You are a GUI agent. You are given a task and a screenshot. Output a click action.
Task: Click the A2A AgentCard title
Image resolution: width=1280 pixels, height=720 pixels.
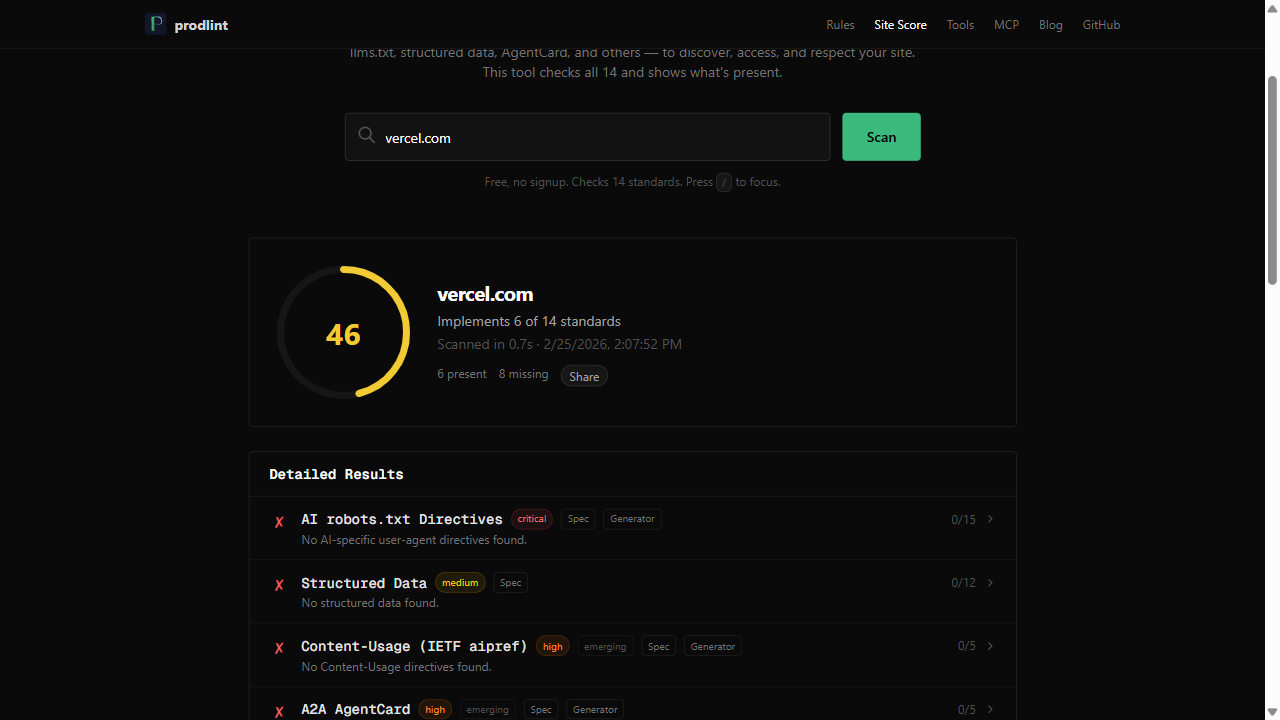pyautogui.click(x=356, y=709)
